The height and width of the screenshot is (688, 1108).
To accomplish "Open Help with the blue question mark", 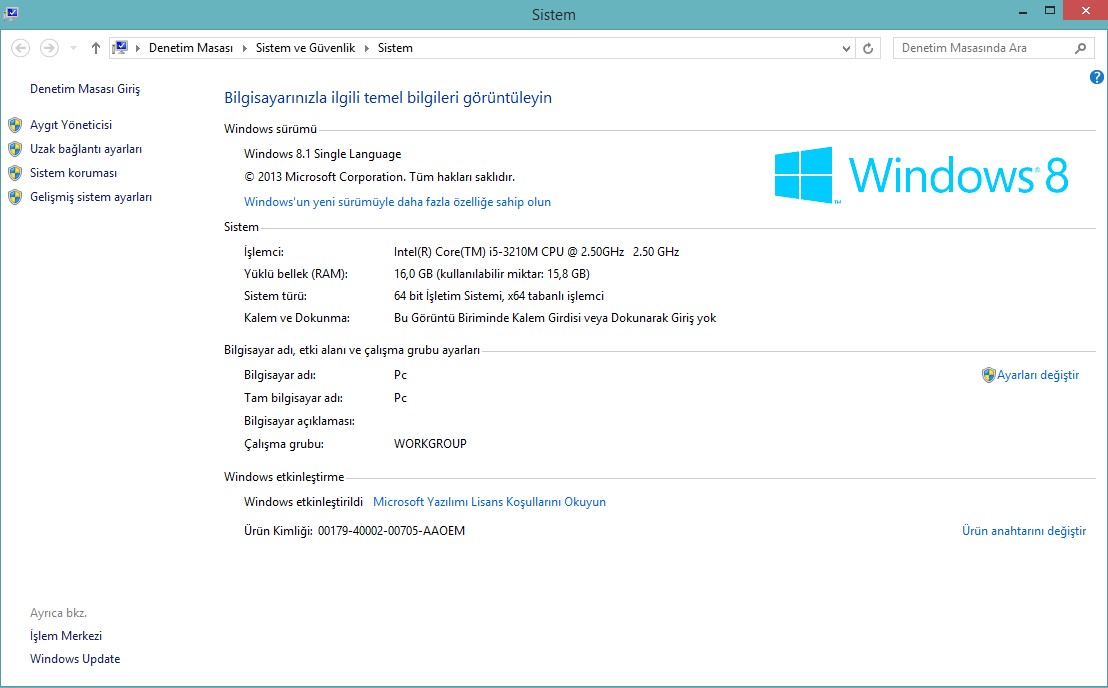I will coord(1097,77).
